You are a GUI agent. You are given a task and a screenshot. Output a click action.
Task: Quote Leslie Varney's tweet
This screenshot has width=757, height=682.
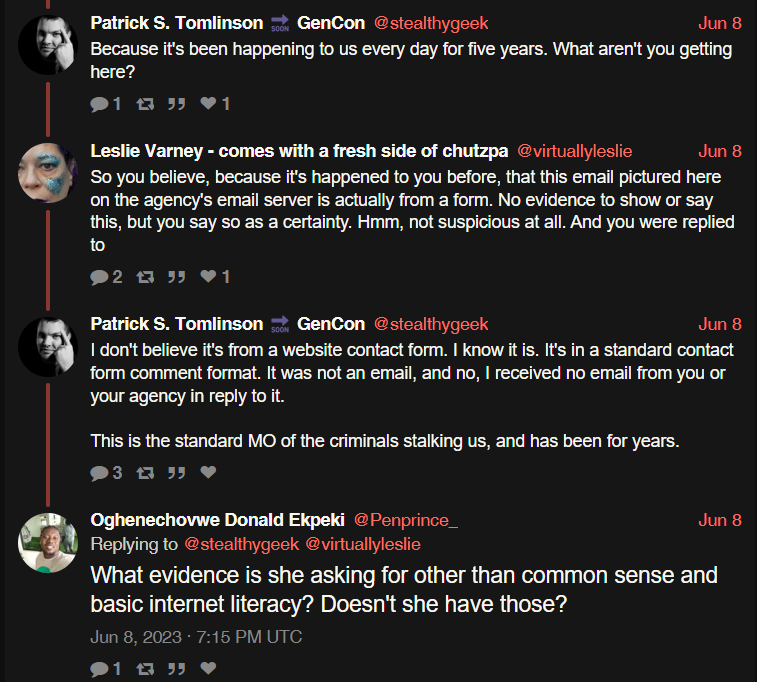(x=177, y=277)
